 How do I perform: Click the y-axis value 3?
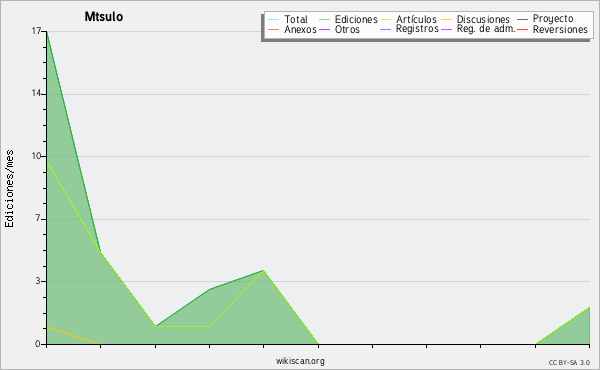(38, 281)
